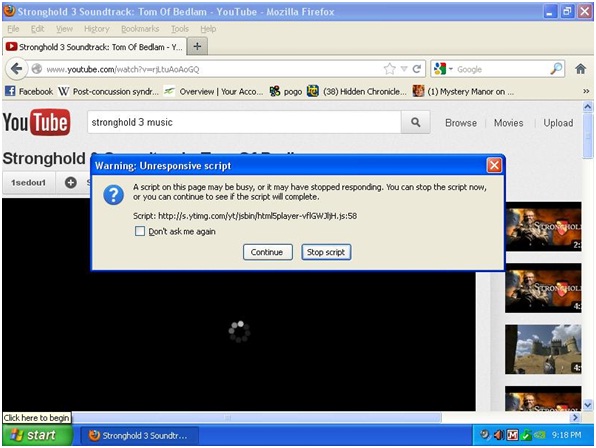The image size is (596, 448).
Task: Click the Firefox back arrow button
Action: tap(16, 69)
